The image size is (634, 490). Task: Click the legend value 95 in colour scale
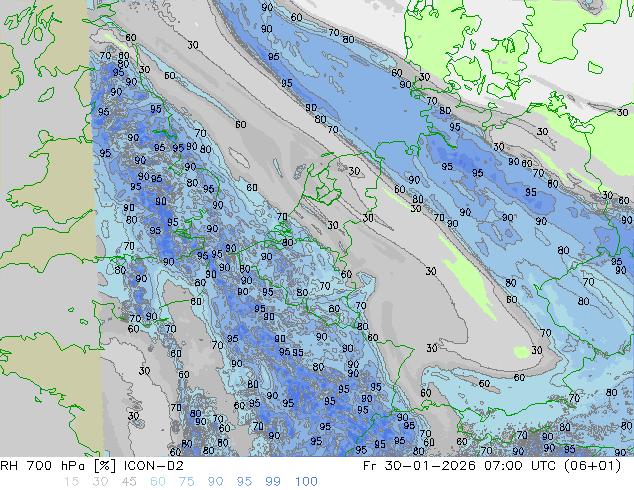(244, 482)
